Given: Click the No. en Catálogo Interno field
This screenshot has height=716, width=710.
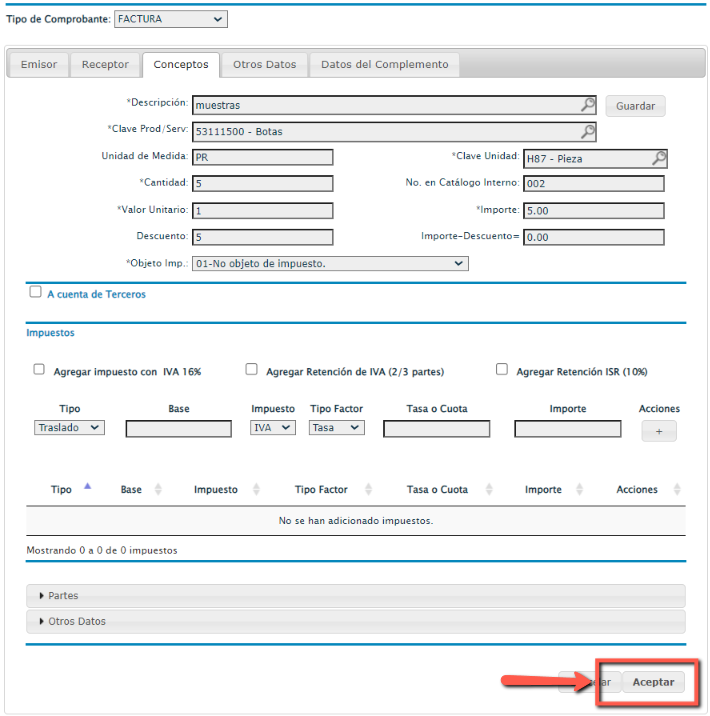Looking at the screenshot, I should pyautogui.click(x=594, y=184).
